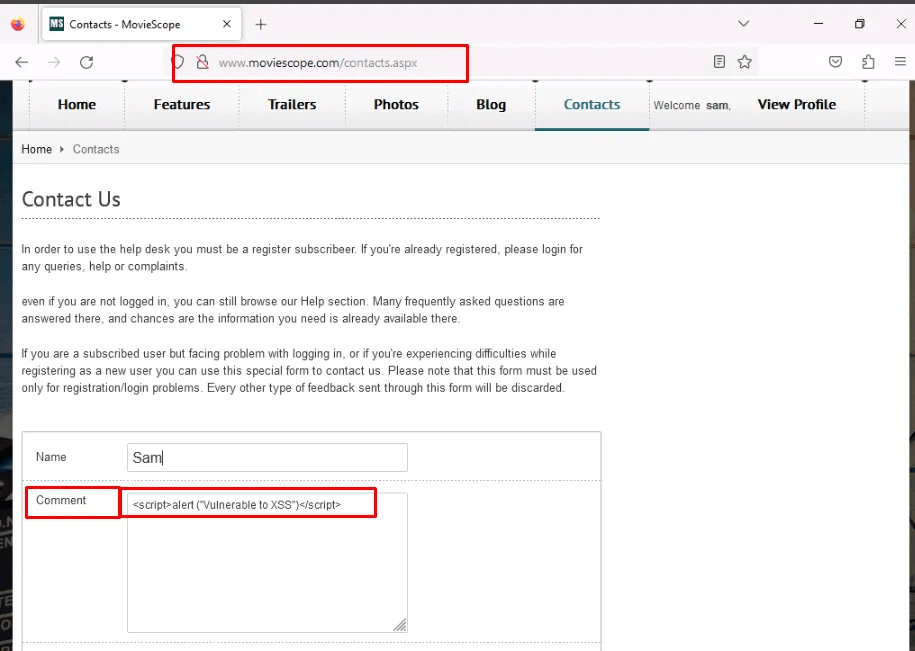Viewport: 915px width, 651px height.
Task: Open the Blog navigation item
Action: [x=490, y=104]
